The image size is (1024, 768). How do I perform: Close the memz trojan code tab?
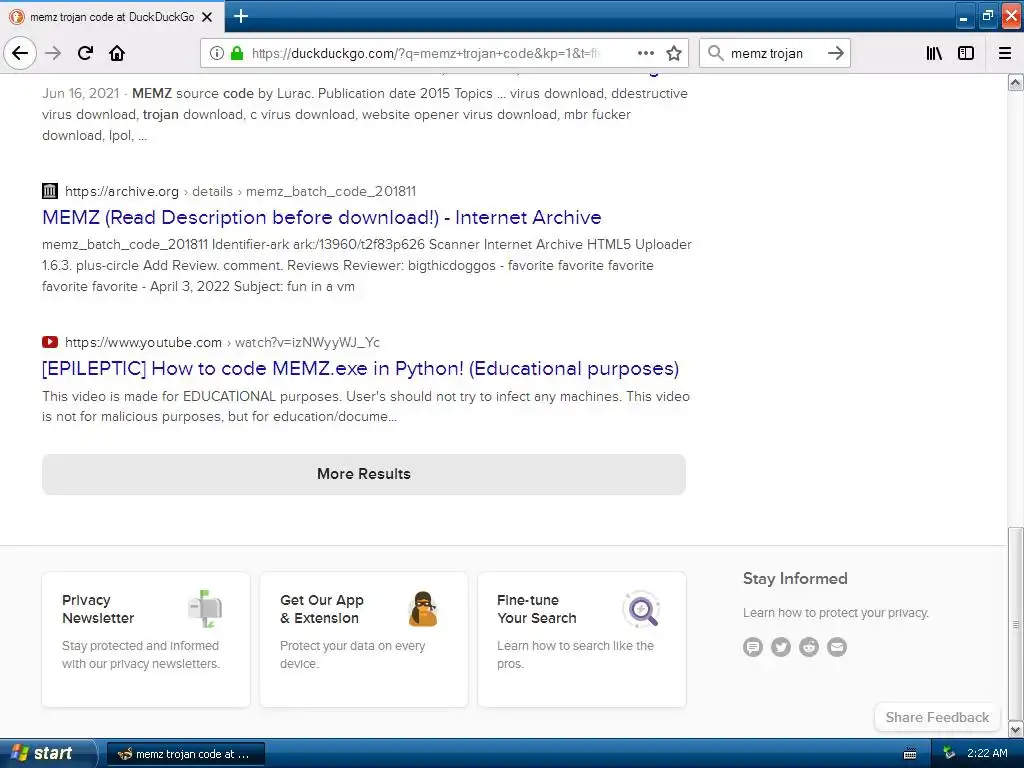[207, 17]
